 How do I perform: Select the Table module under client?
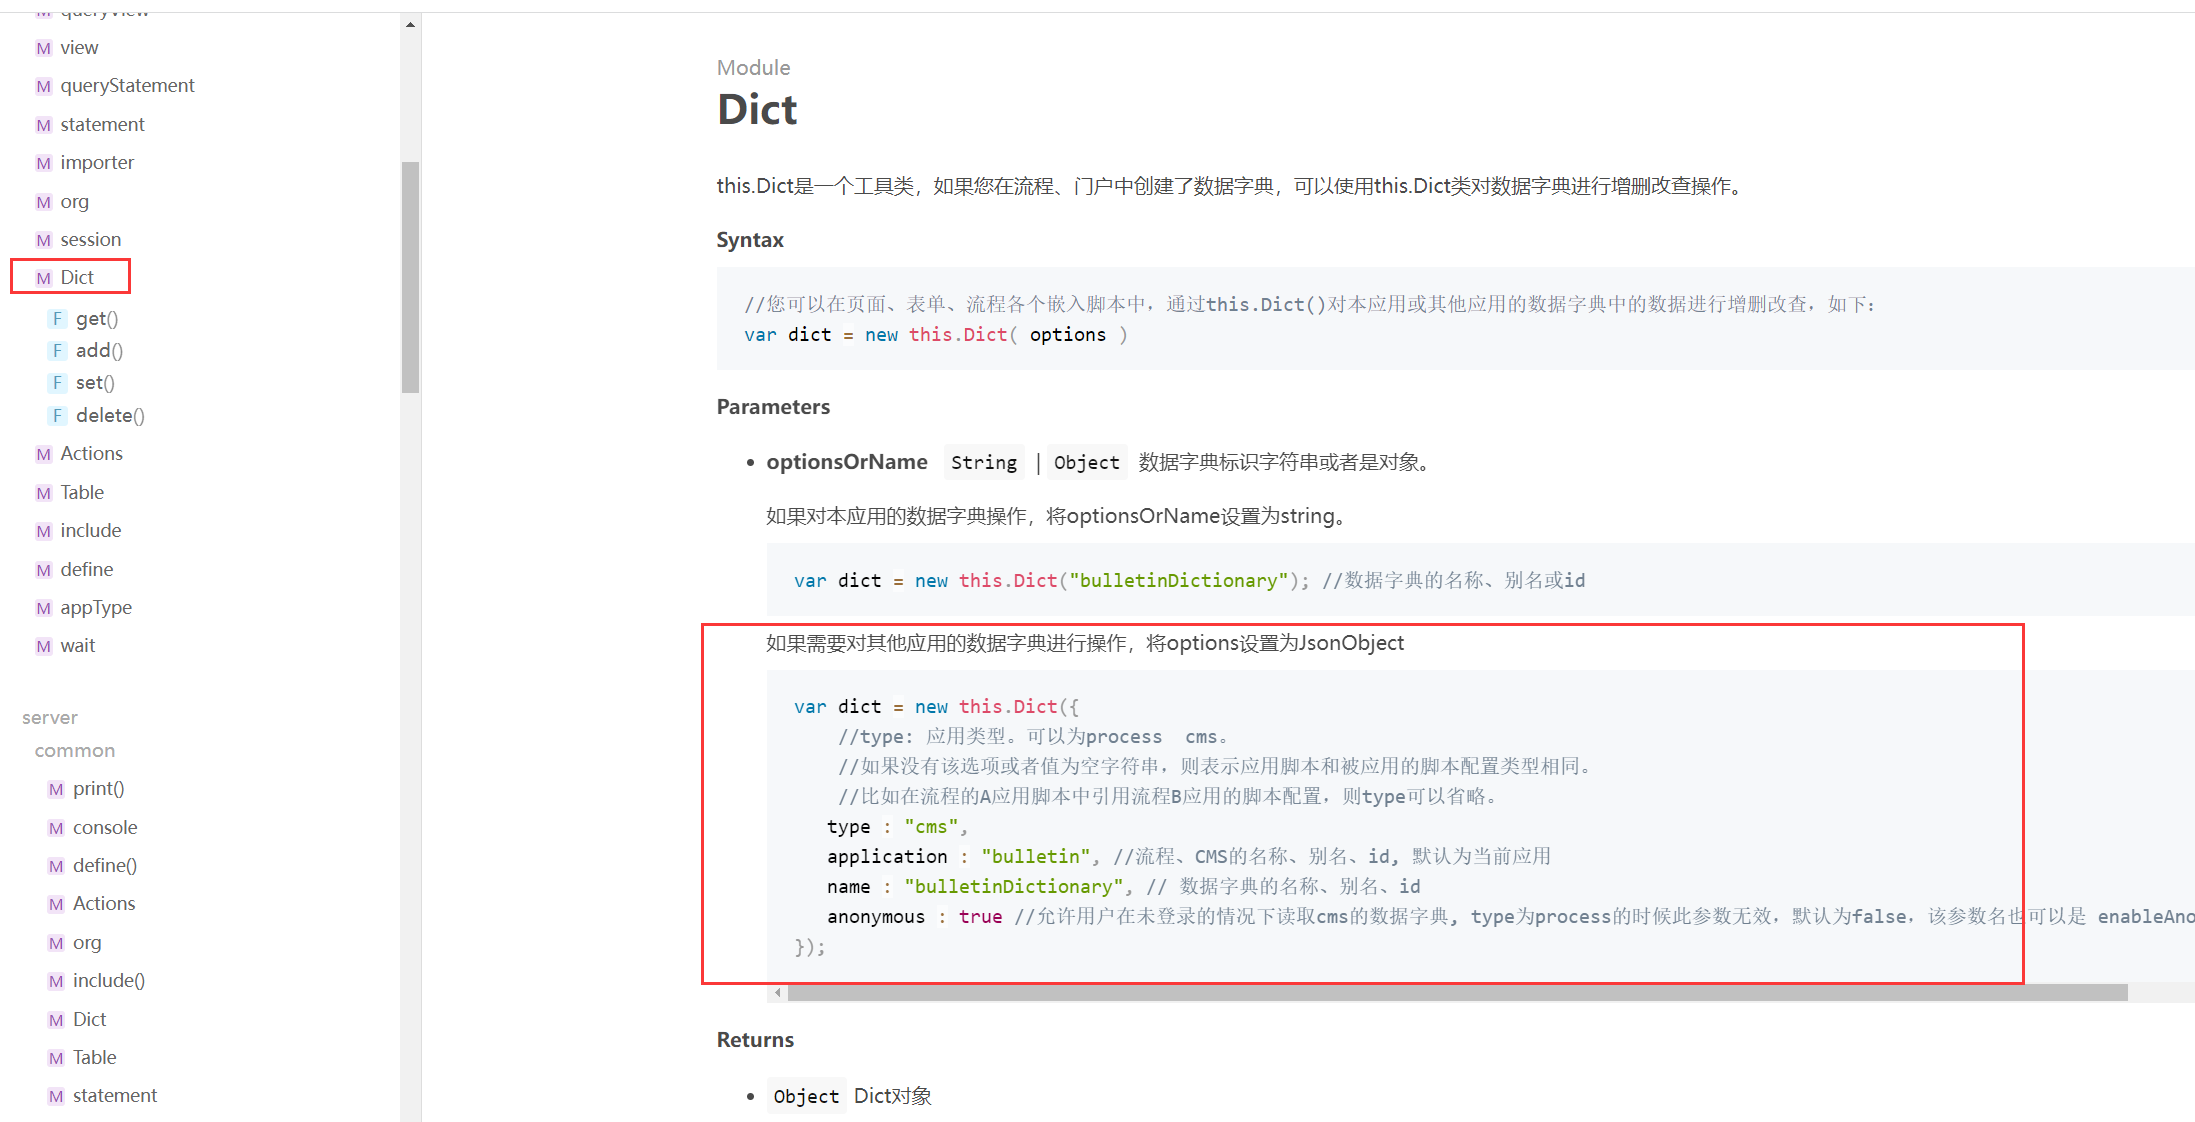pyautogui.click(x=82, y=492)
